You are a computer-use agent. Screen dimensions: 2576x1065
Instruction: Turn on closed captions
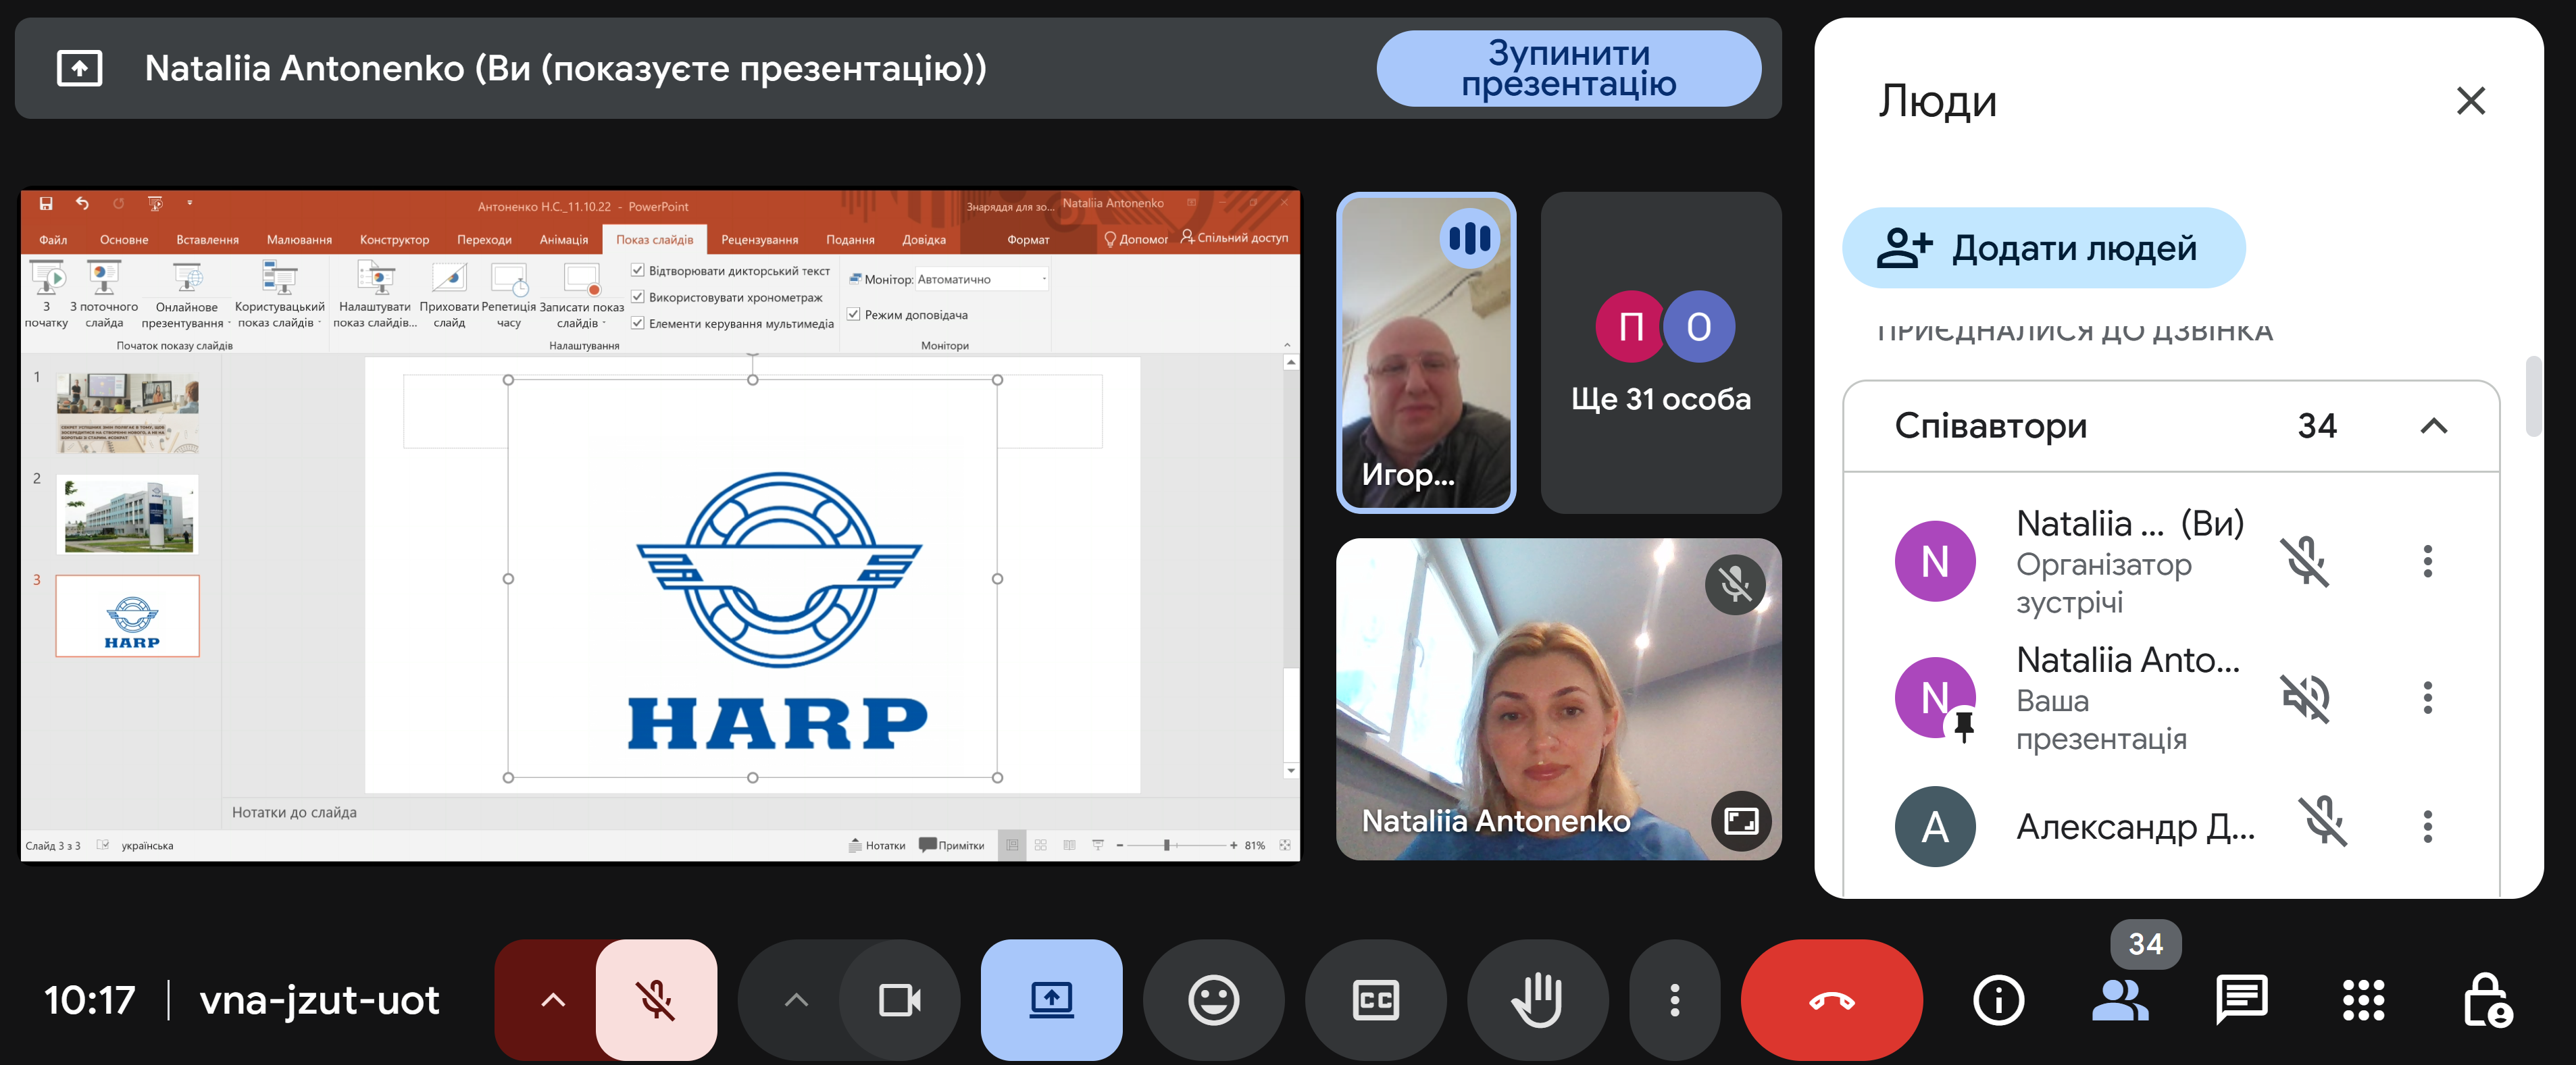1375,999
